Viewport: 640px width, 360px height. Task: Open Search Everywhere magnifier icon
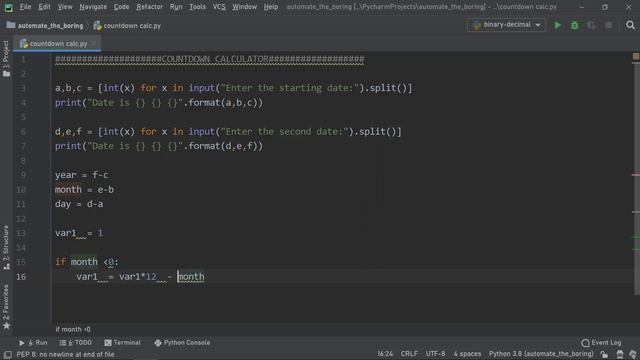click(x=630, y=25)
